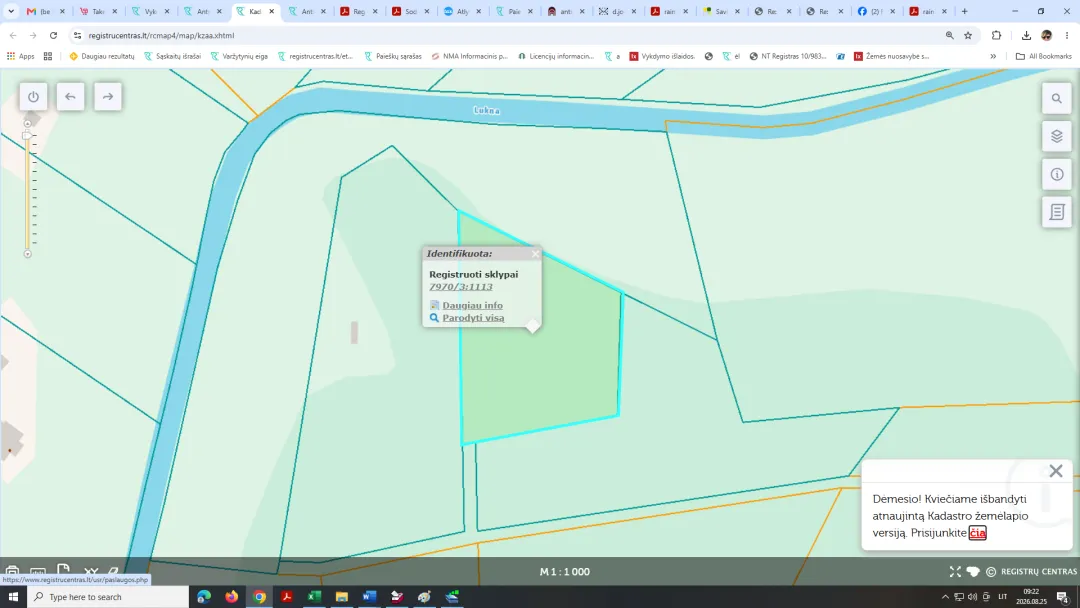Click the red čia link
1080x608 pixels.
[x=977, y=532]
